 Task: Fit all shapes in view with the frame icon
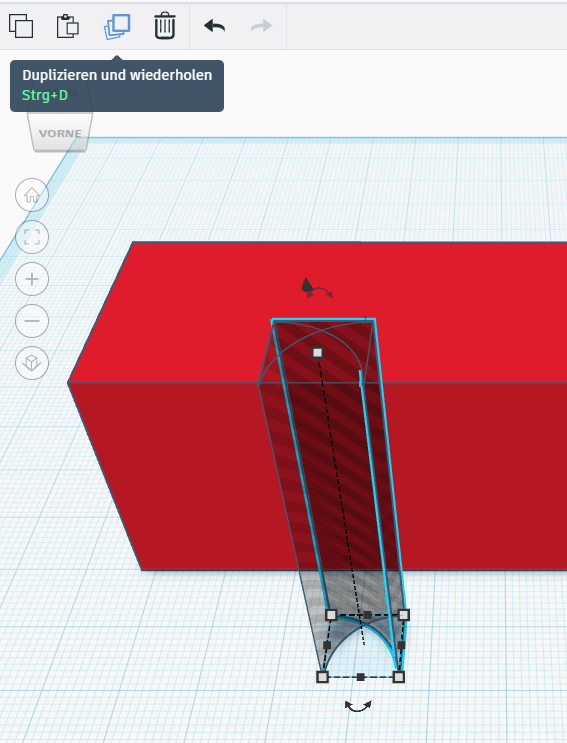[32, 237]
